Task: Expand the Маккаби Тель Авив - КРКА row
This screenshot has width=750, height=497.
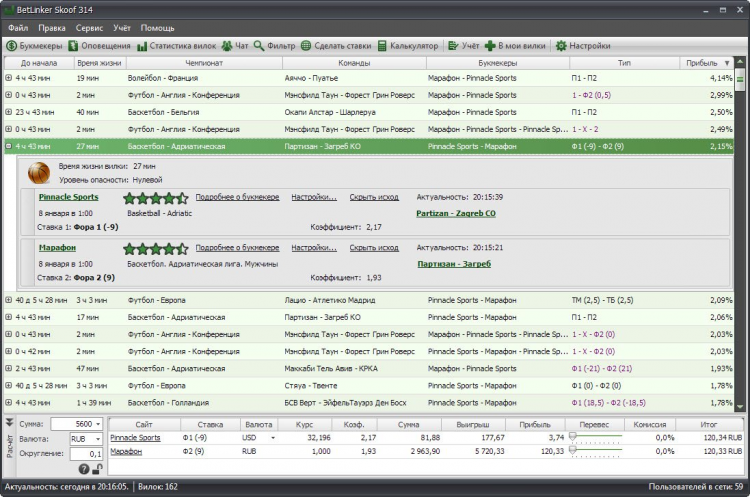Action: 8,368
